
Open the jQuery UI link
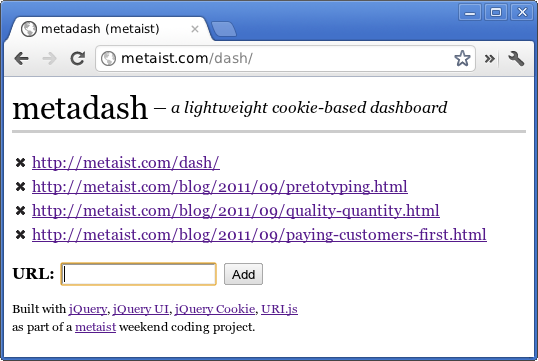point(141,309)
